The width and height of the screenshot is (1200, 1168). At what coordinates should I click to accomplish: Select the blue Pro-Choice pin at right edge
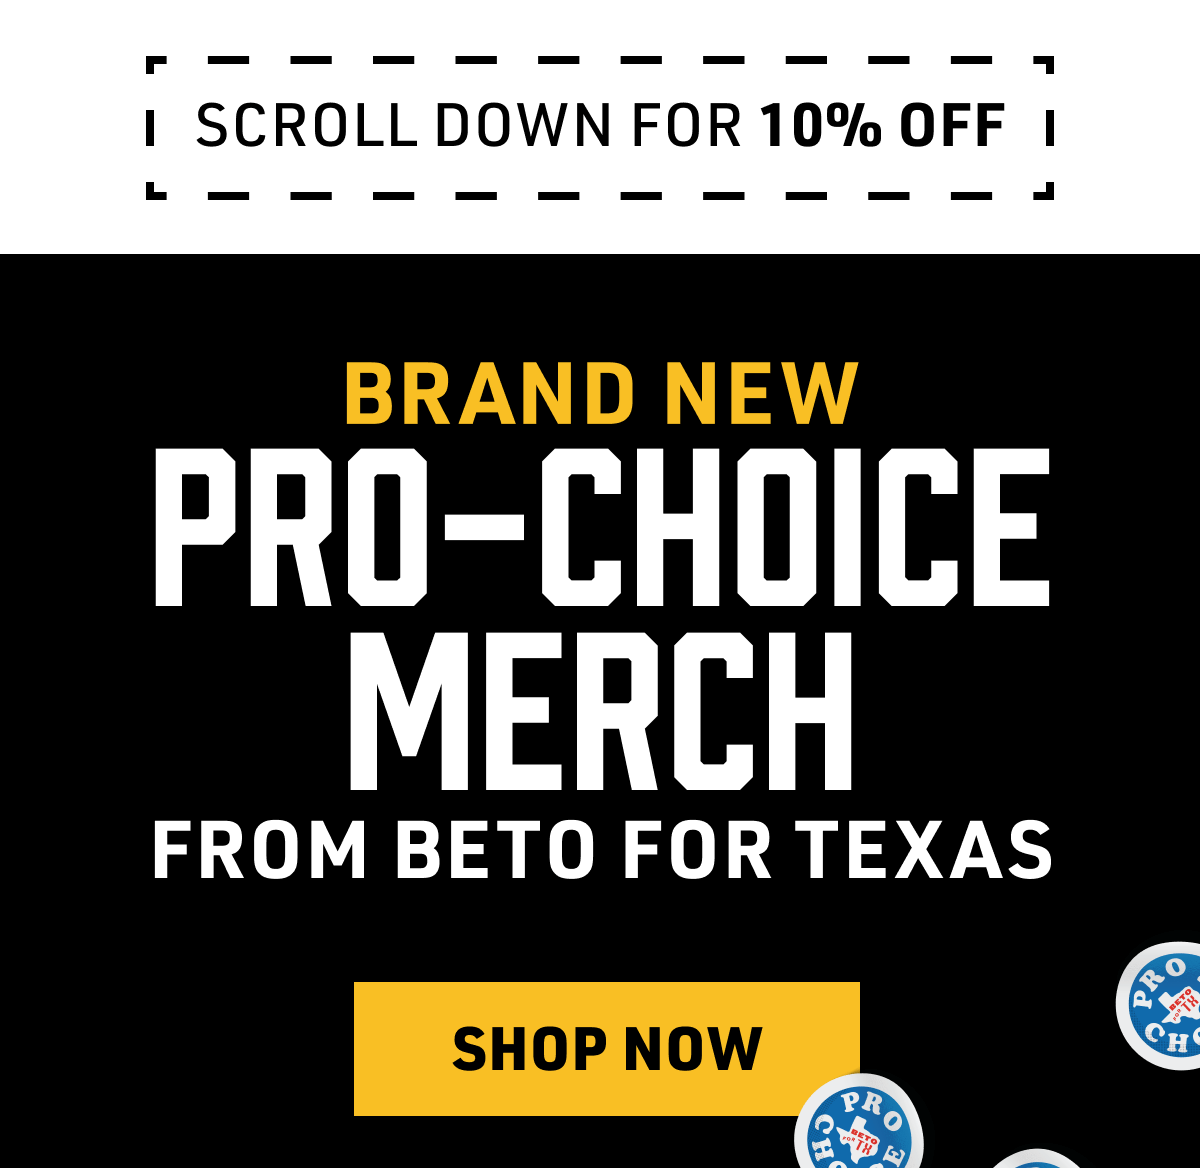pos(1160,1005)
